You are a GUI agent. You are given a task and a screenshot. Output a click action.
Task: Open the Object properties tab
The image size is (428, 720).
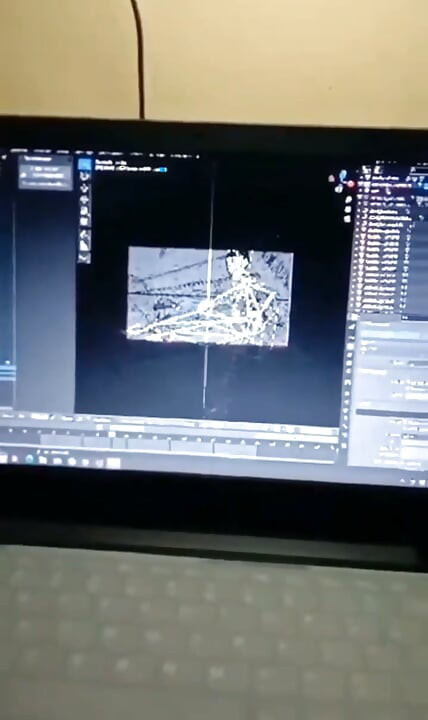point(347,382)
